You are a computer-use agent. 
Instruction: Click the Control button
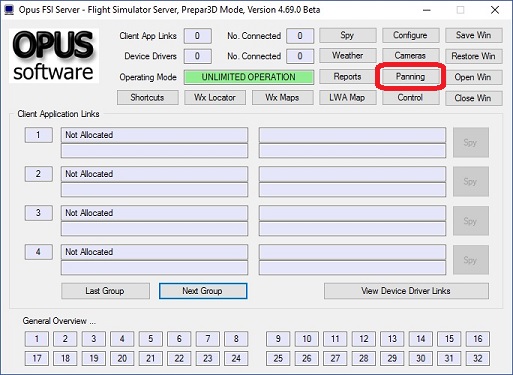pyautogui.click(x=410, y=98)
